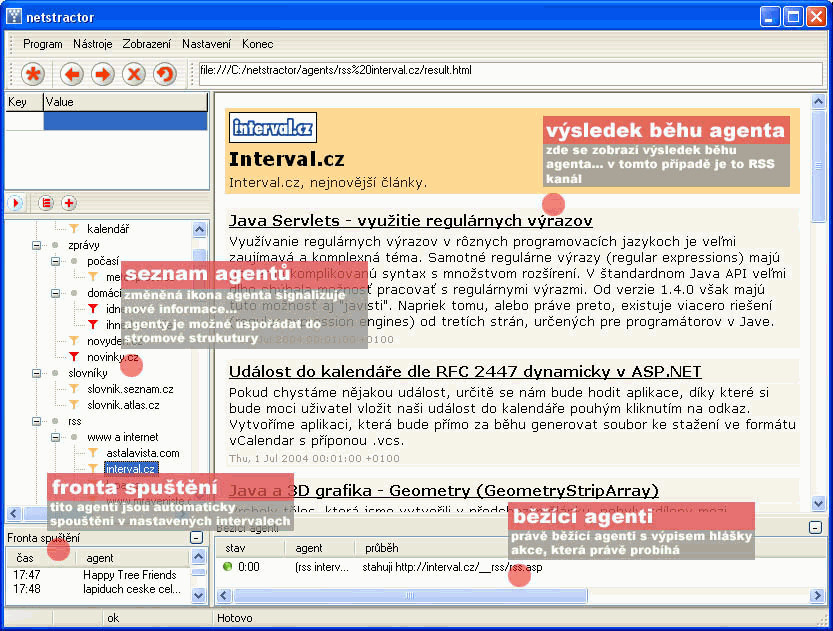Open the Konec menu

pyautogui.click(x=258, y=44)
